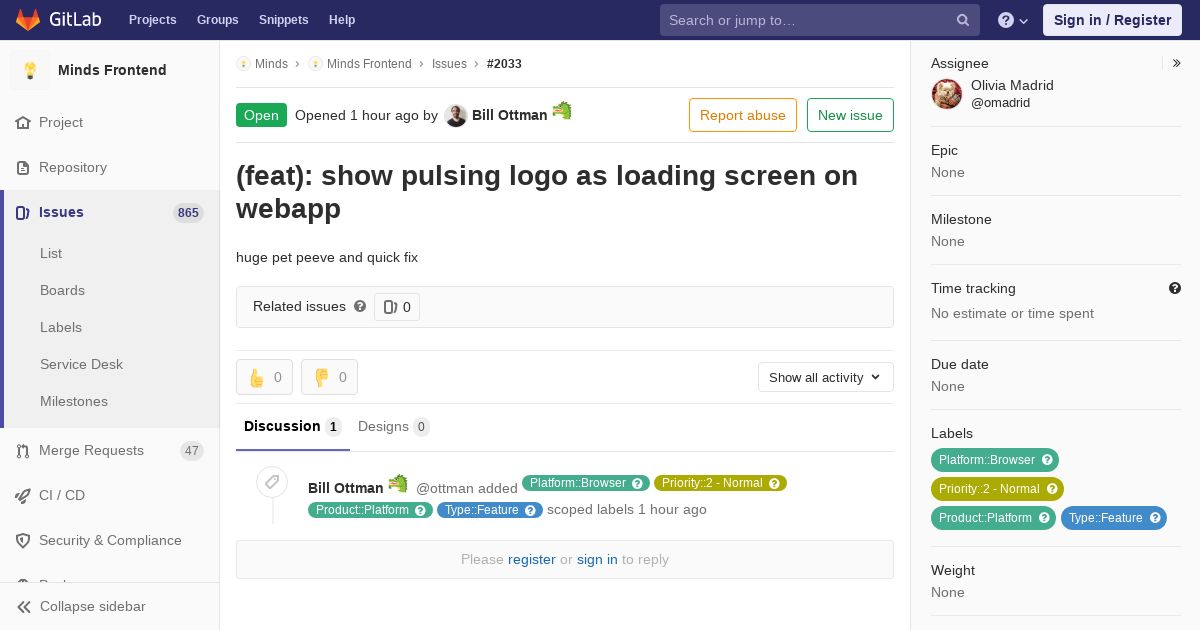
Task: Open the Projects menu in top bar
Action: pyautogui.click(x=153, y=20)
